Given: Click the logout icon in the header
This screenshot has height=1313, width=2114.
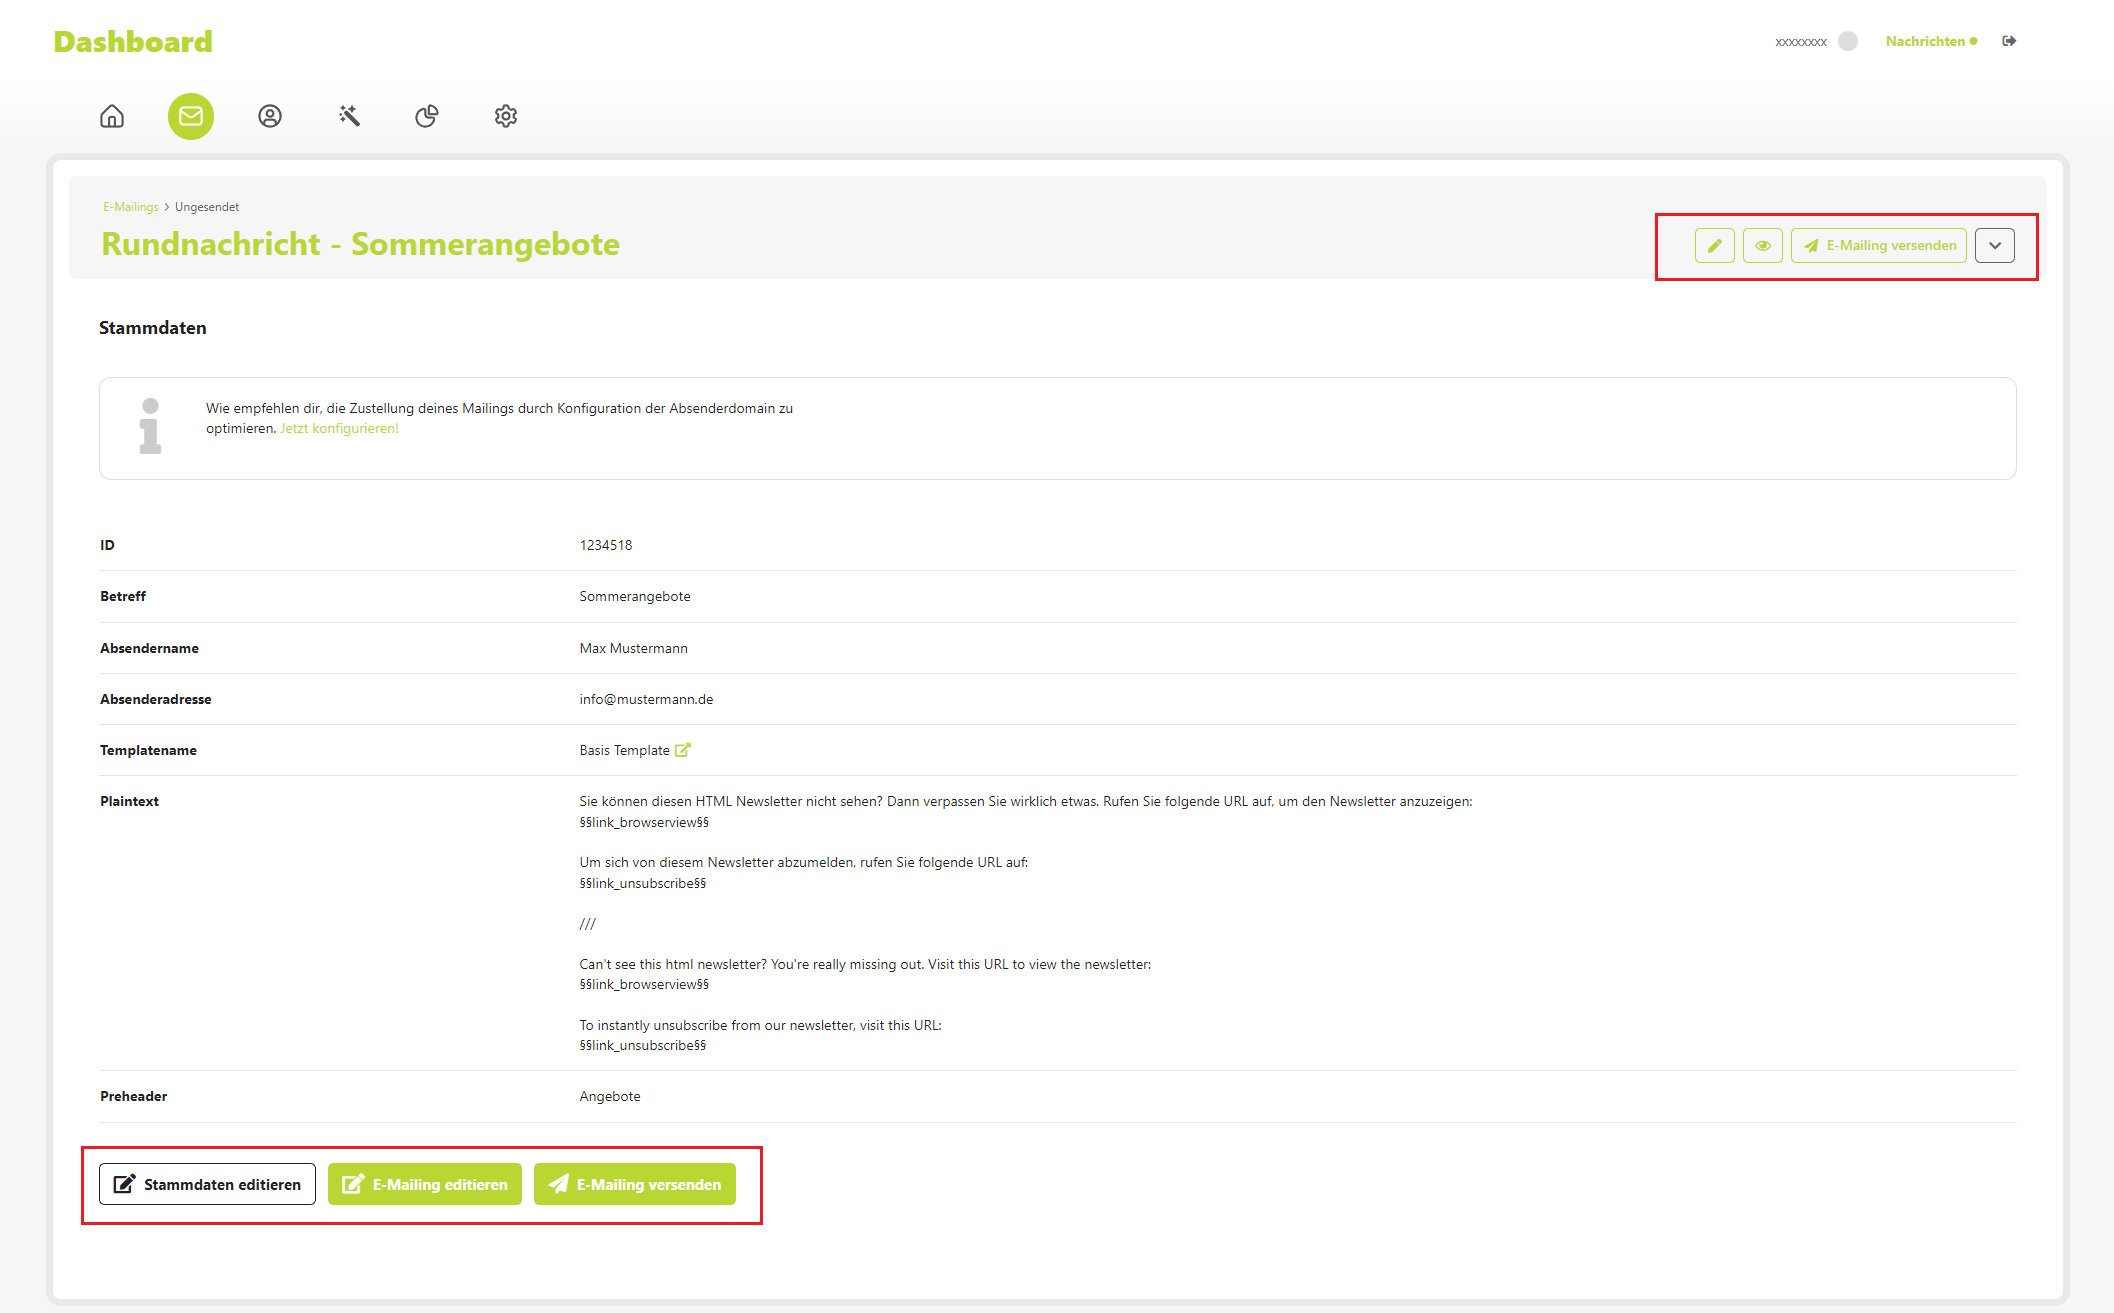Looking at the screenshot, I should (x=2009, y=41).
